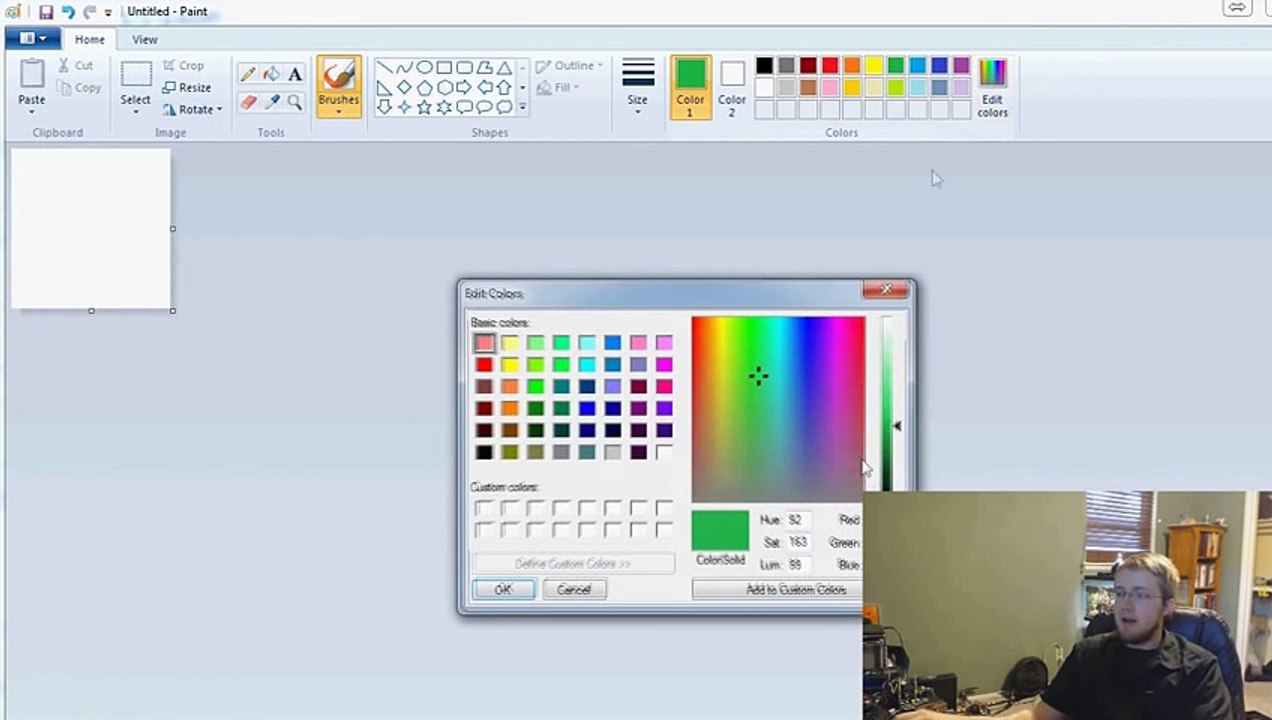Switch to the View ribbon tab

tap(145, 40)
